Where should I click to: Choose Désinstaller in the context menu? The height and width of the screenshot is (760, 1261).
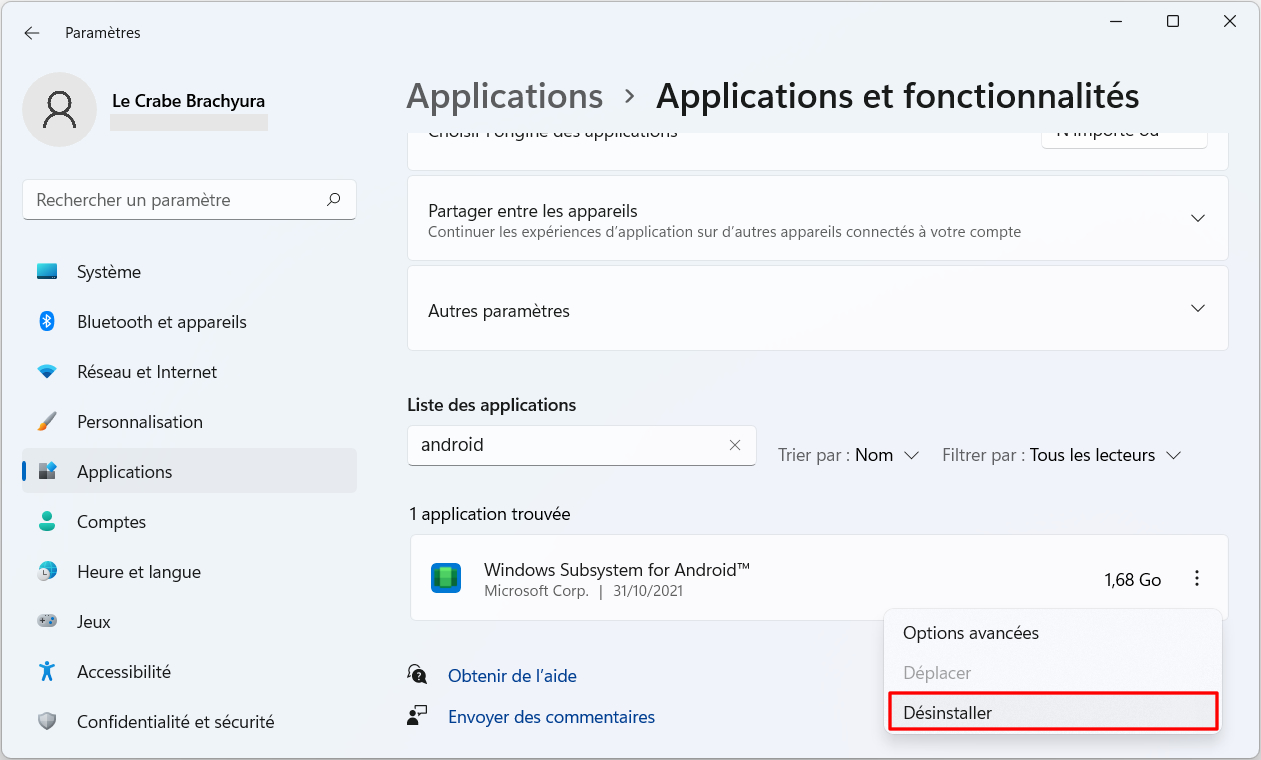1053,712
